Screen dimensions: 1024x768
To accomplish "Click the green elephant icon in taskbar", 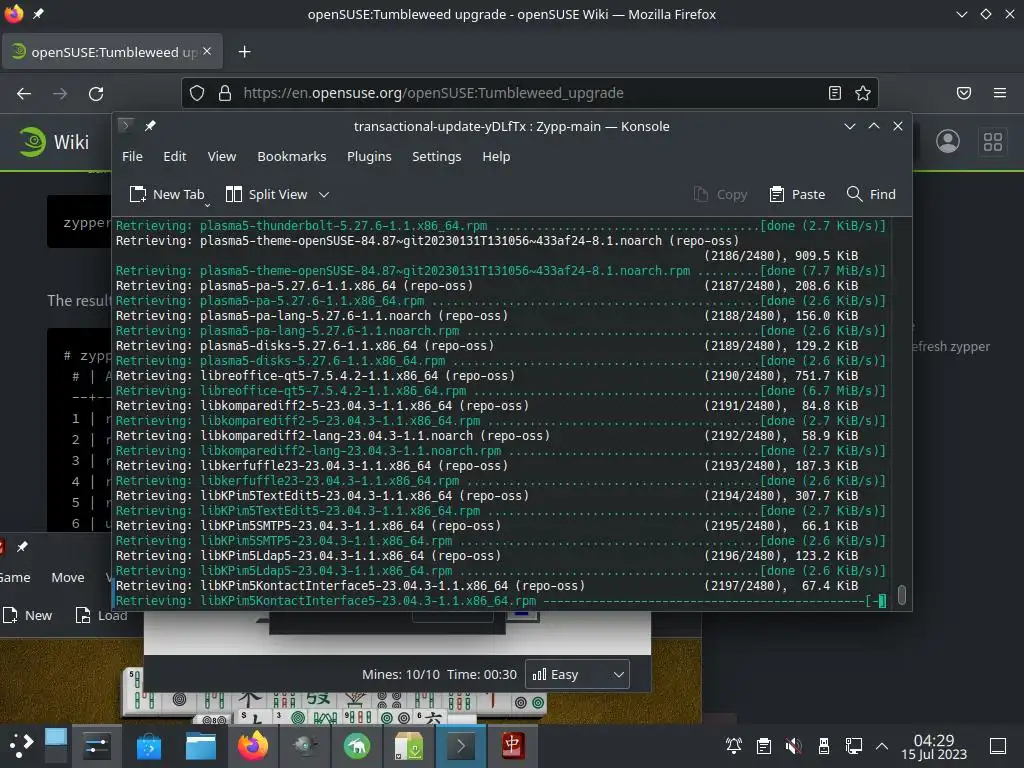I will tap(357, 746).
